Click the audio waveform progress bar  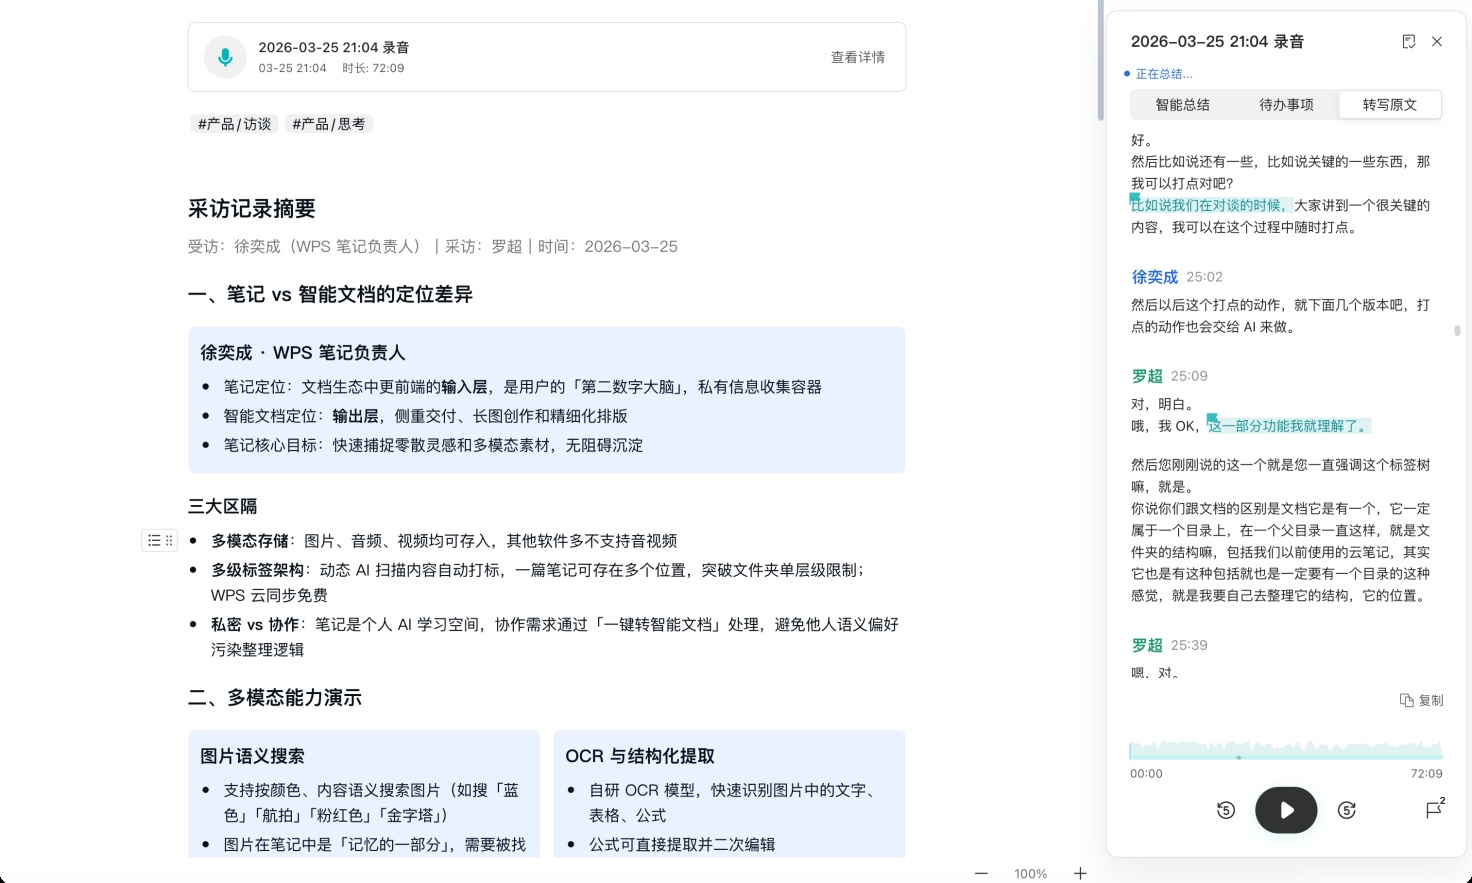pyautogui.click(x=1285, y=751)
